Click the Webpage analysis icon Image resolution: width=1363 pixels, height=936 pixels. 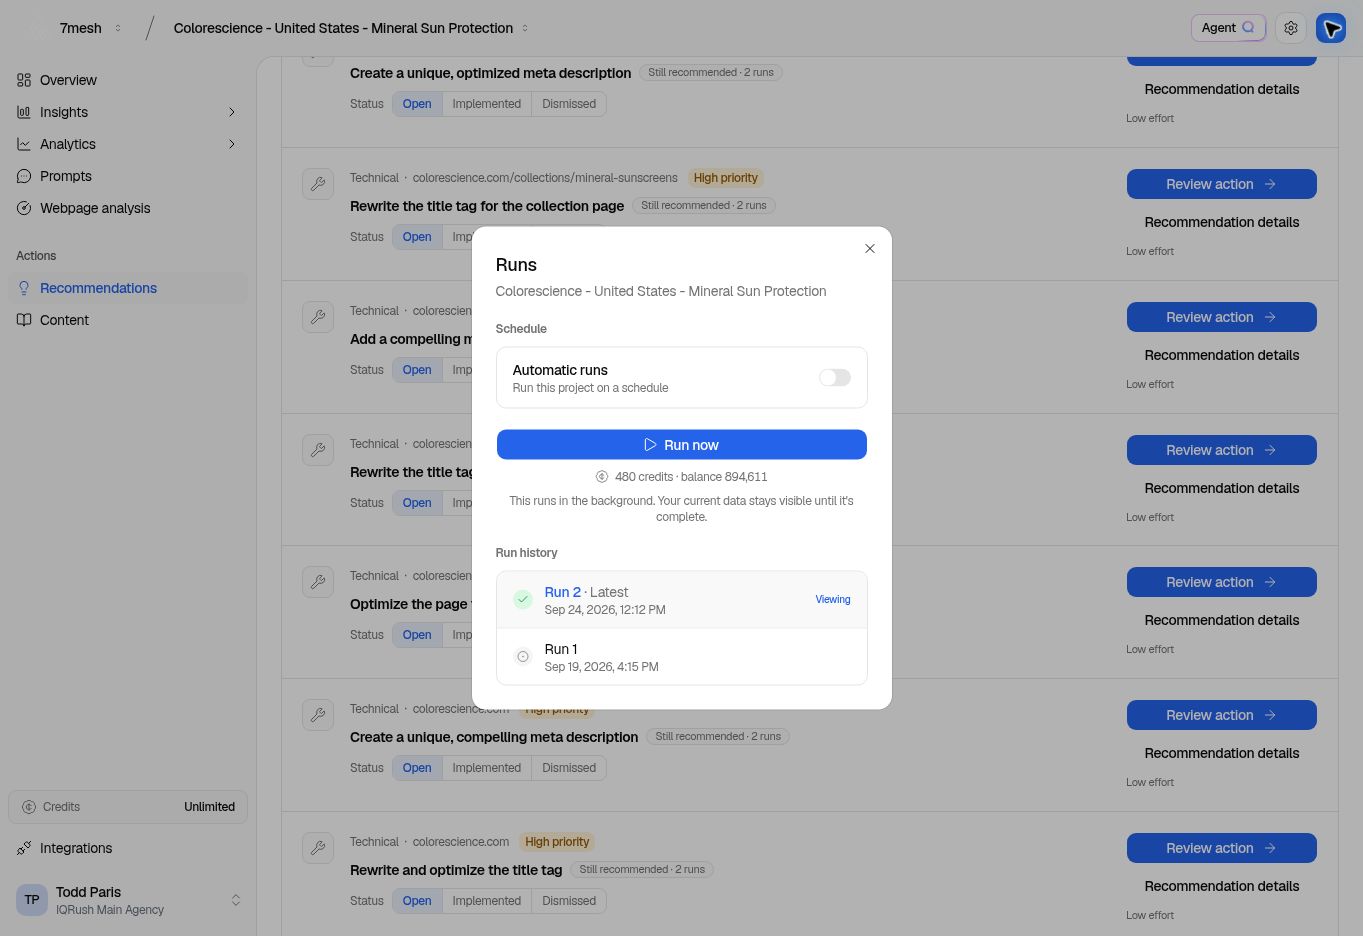[x=24, y=208]
